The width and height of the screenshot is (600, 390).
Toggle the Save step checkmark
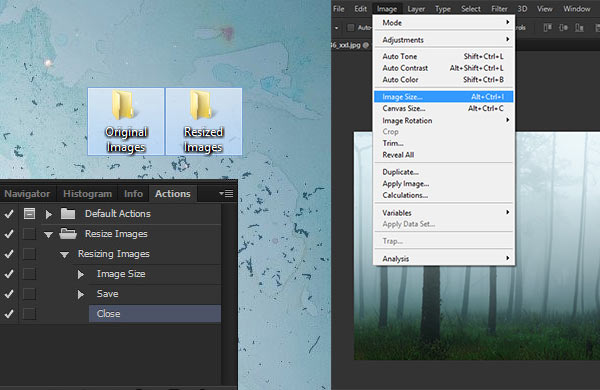point(9,294)
